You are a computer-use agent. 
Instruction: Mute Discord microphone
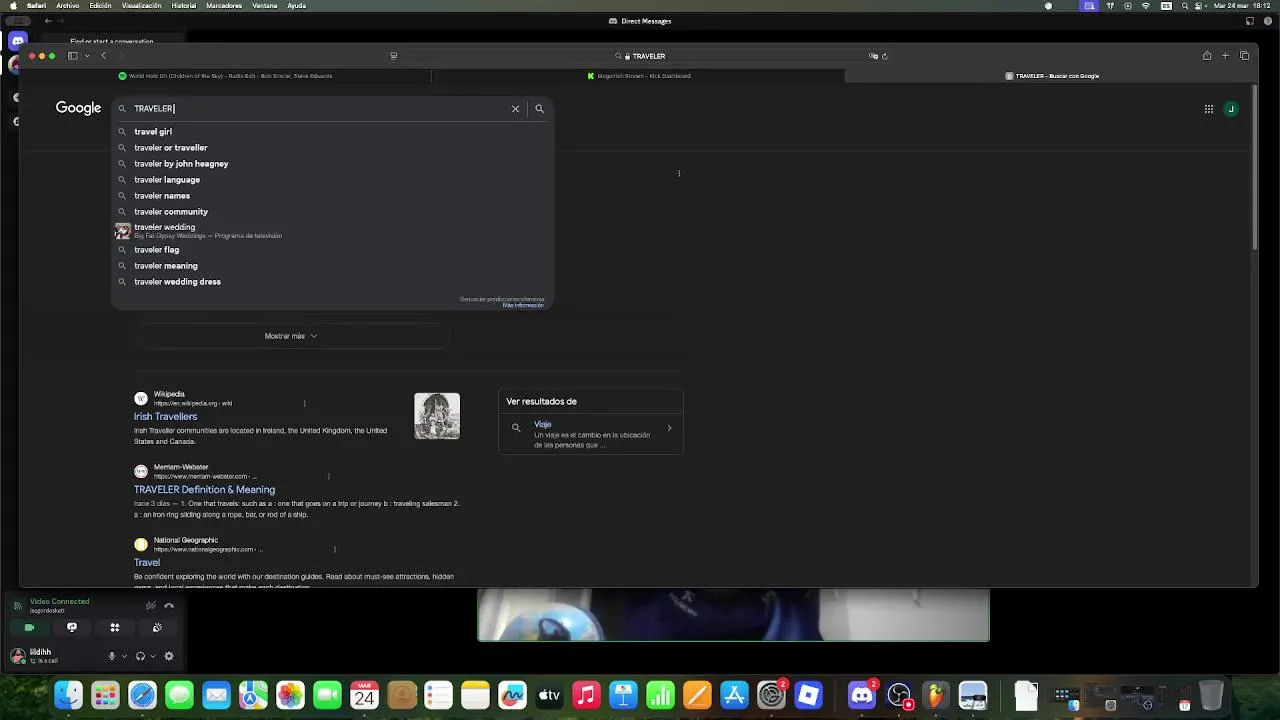112,656
